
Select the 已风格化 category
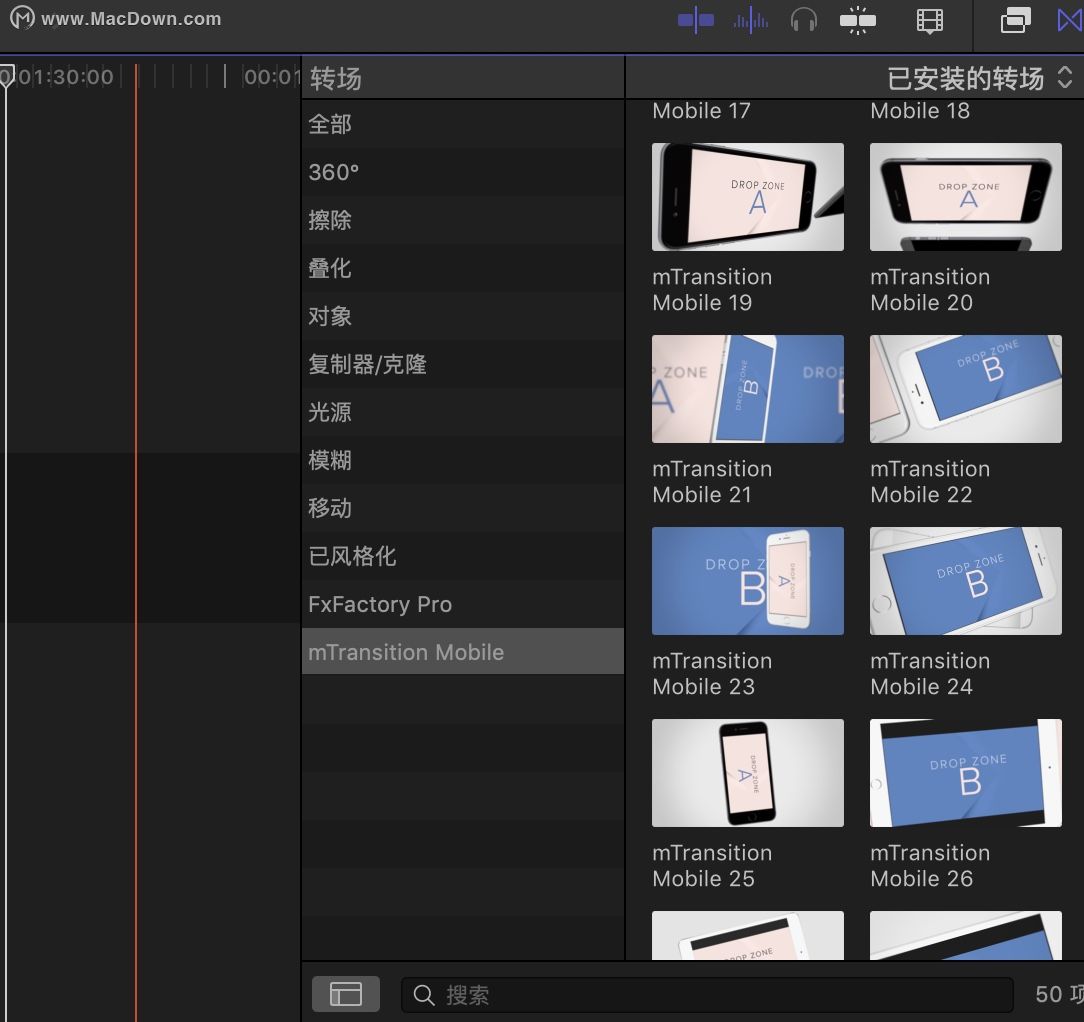click(x=462, y=556)
